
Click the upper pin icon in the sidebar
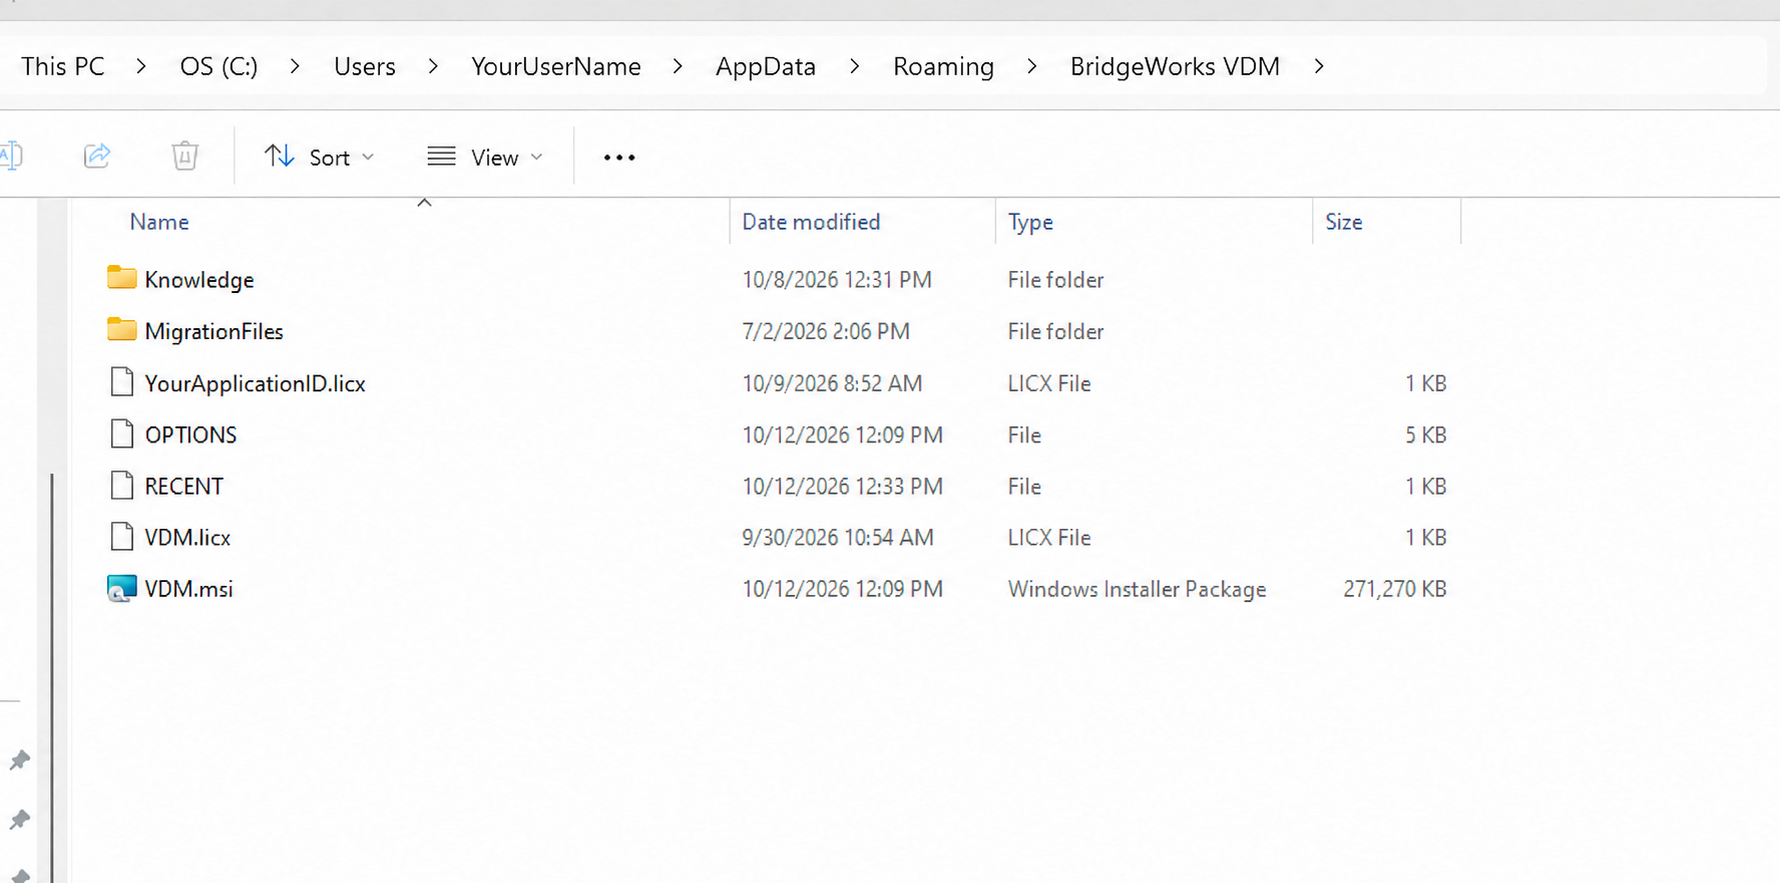[x=19, y=760]
